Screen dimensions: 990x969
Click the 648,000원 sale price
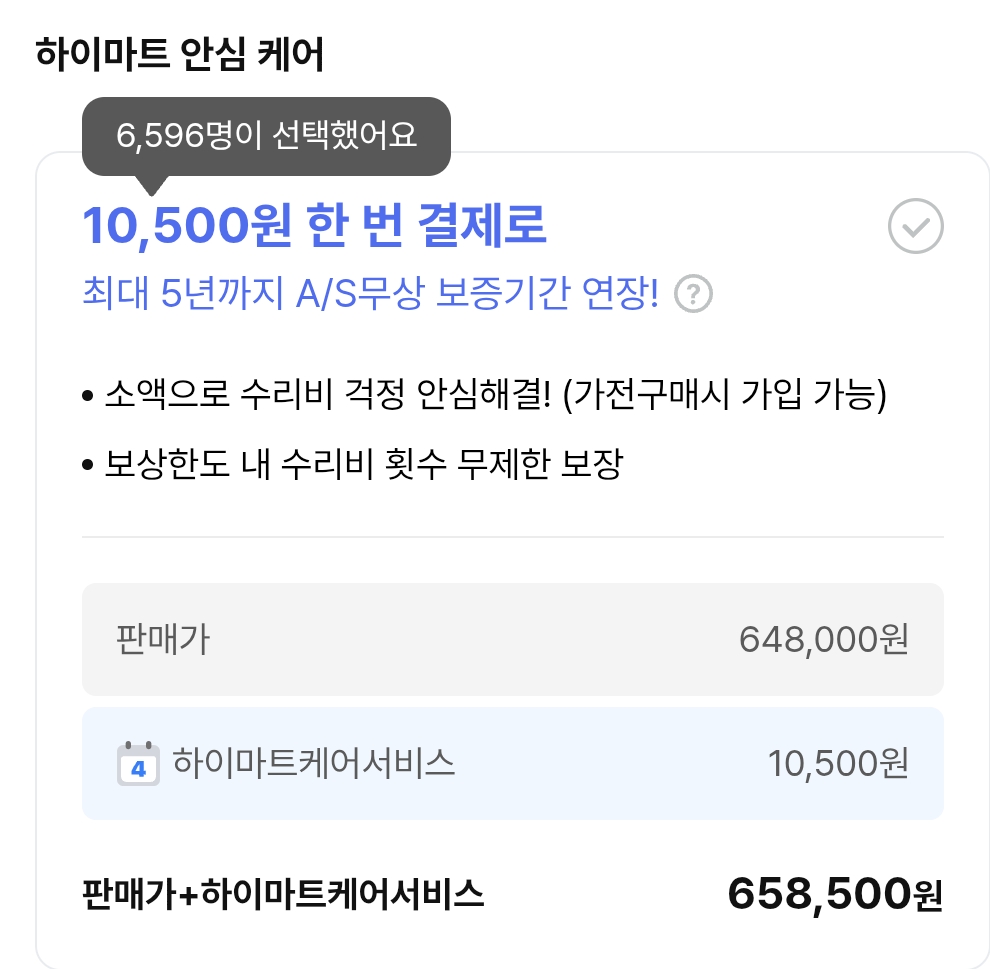point(823,639)
